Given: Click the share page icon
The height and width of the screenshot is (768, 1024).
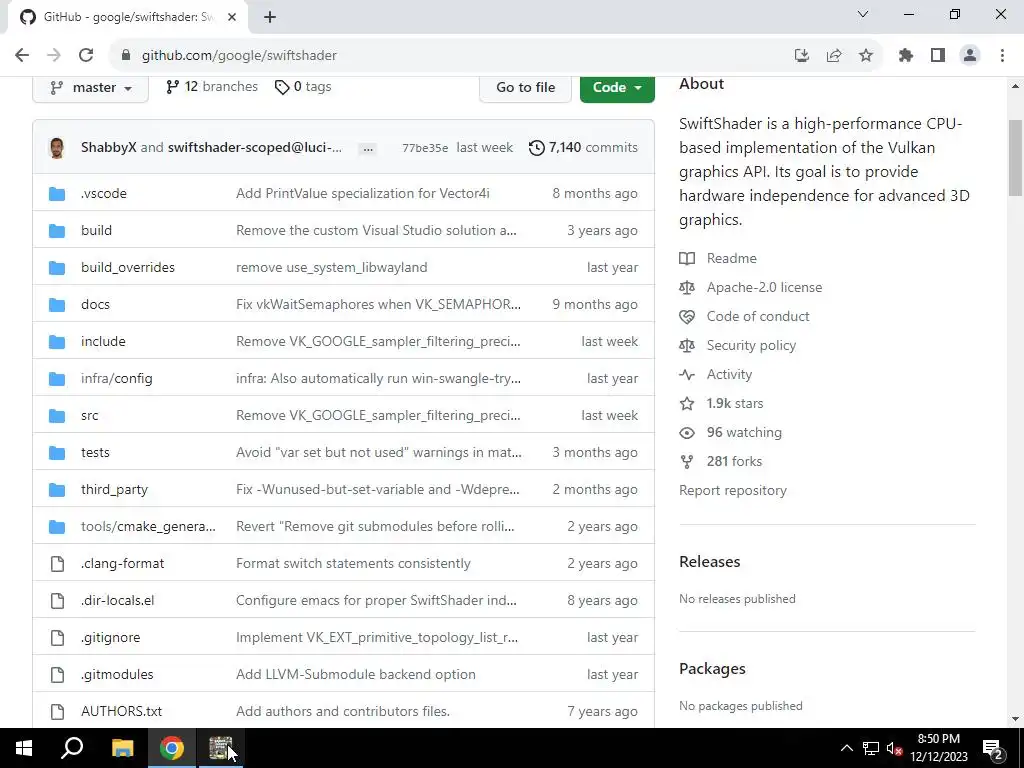Looking at the screenshot, I should point(834,56).
